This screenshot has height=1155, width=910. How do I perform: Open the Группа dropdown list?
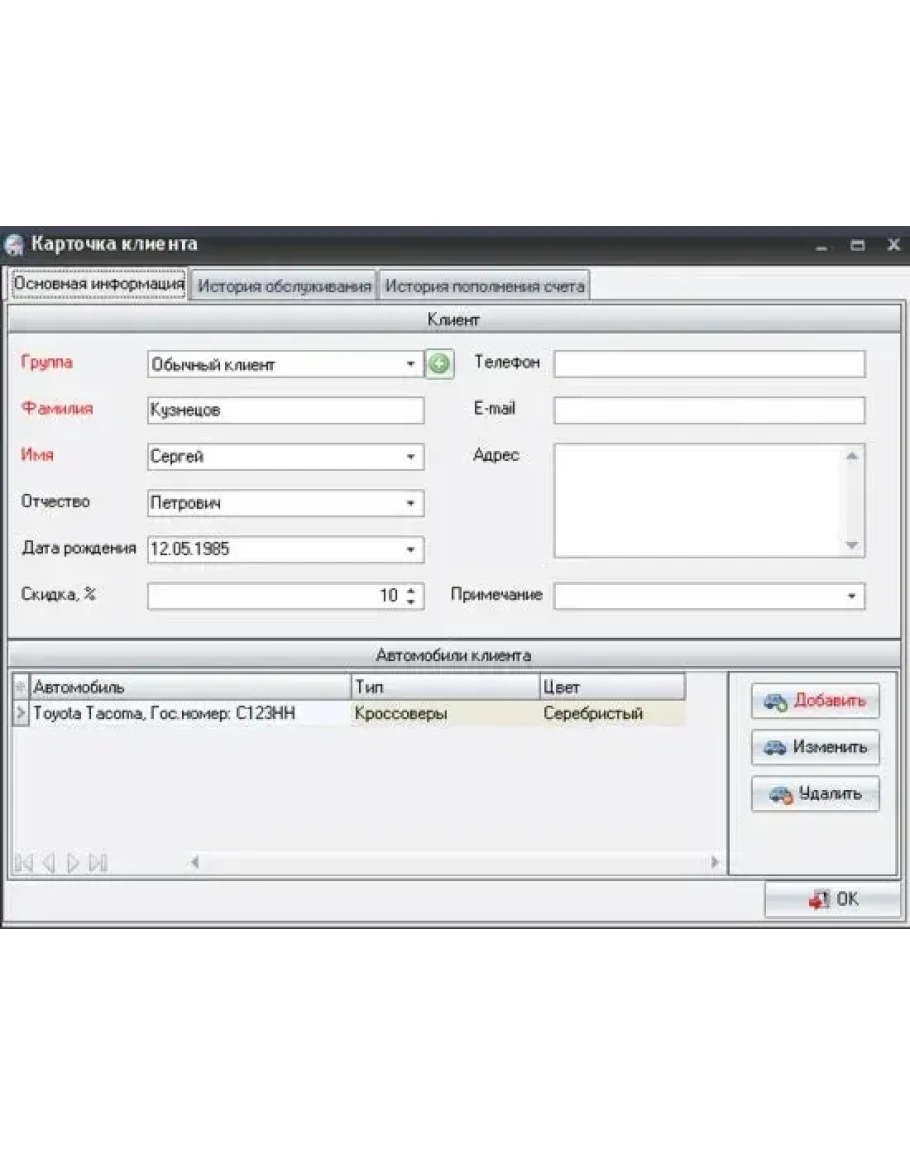coord(411,365)
